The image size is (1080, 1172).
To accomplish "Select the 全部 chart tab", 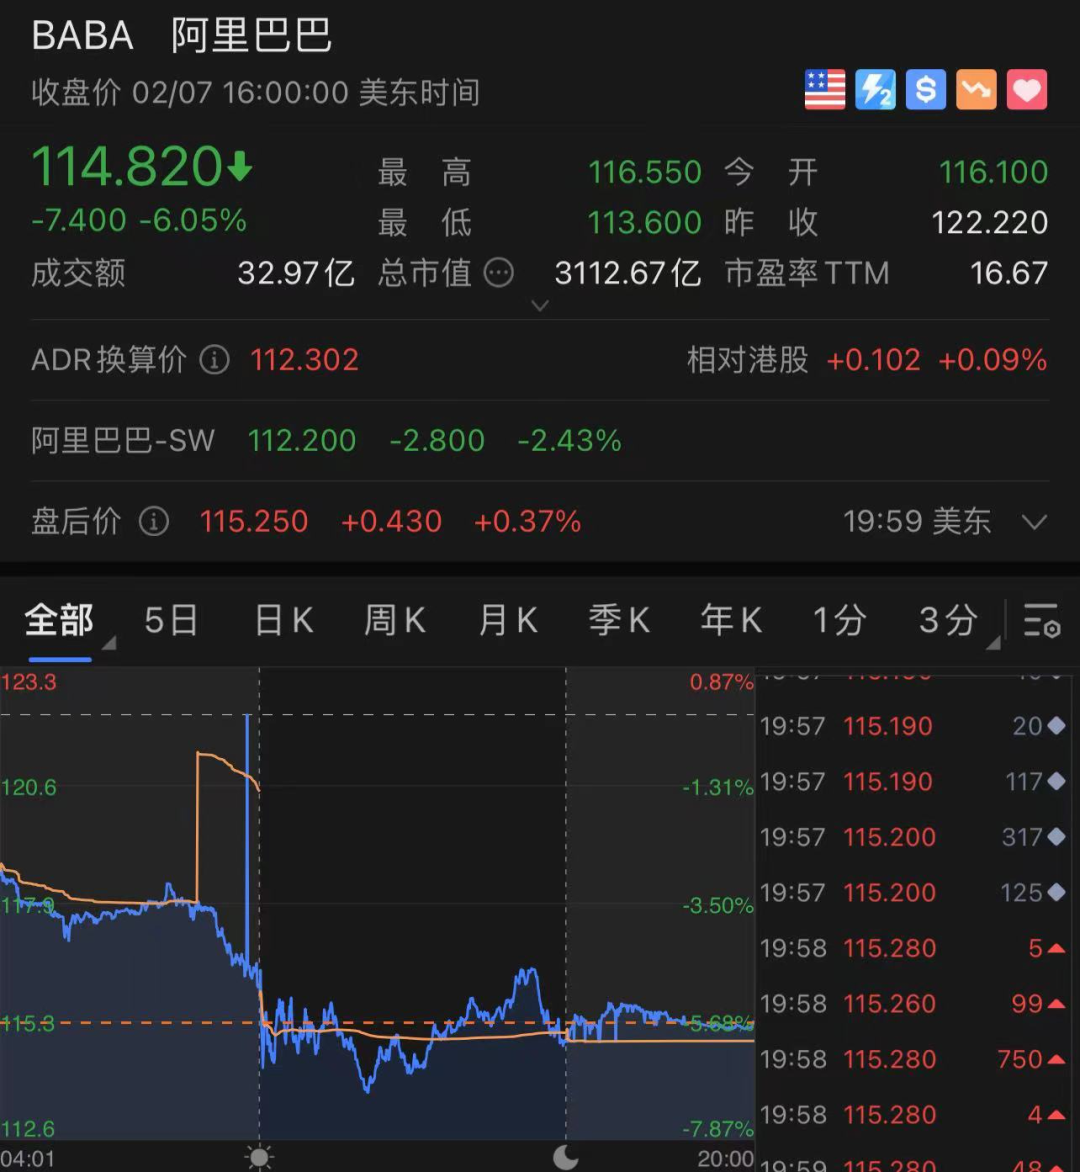I will pyautogui.click(x=60, y=620).
